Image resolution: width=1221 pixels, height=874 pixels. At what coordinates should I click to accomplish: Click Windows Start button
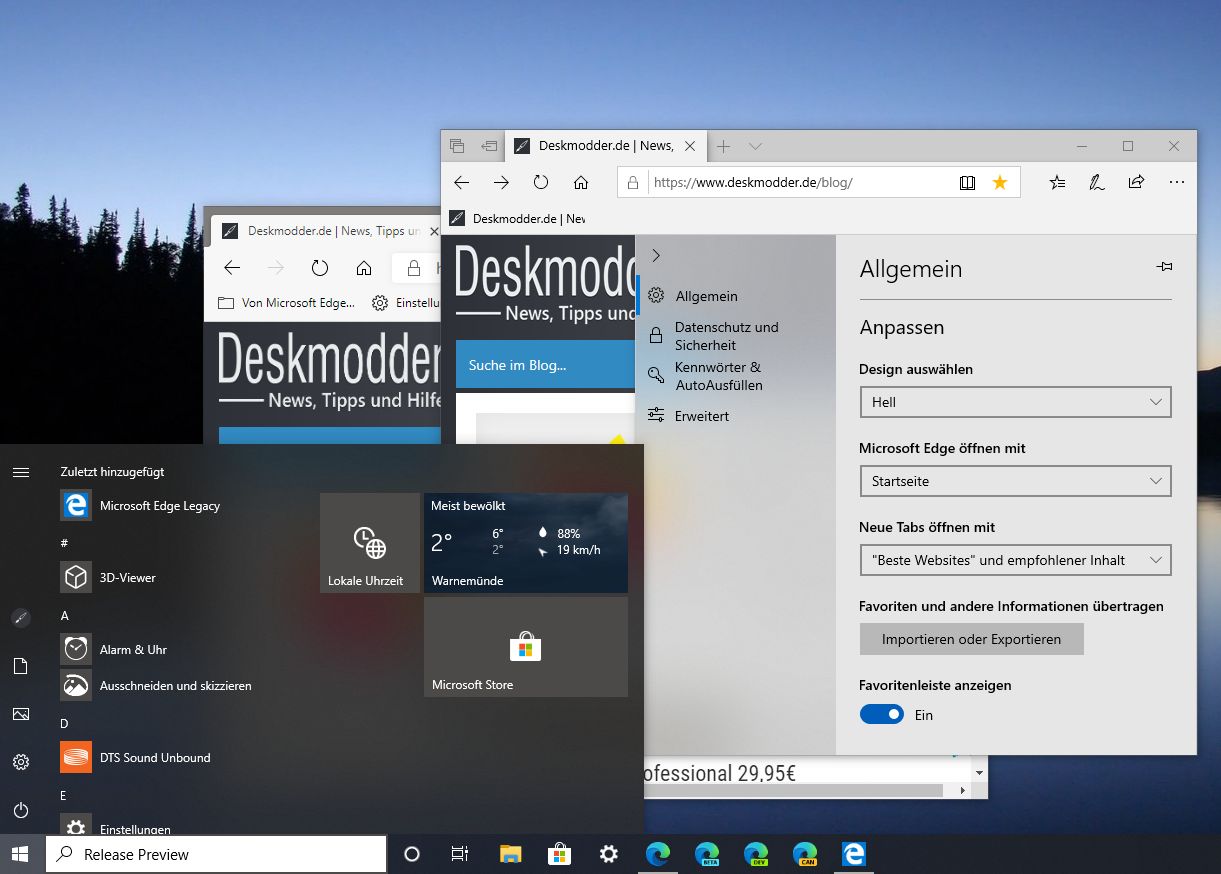point(20,854)
